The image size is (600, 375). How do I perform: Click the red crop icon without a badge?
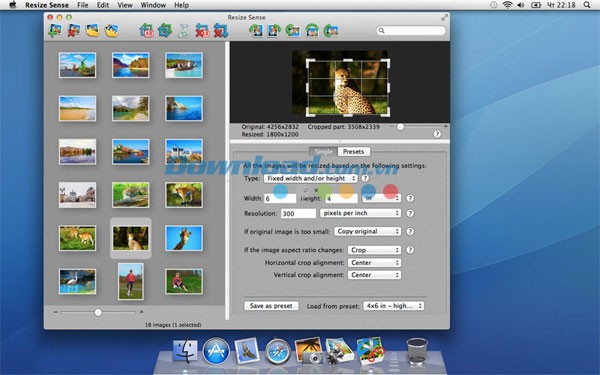[220, 30]
